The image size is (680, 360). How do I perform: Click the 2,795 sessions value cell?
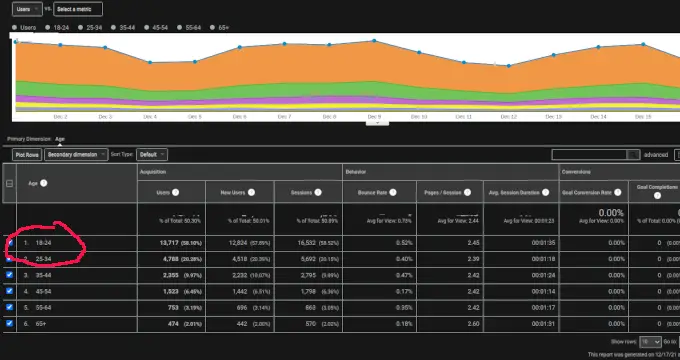[x=308, y=275]
